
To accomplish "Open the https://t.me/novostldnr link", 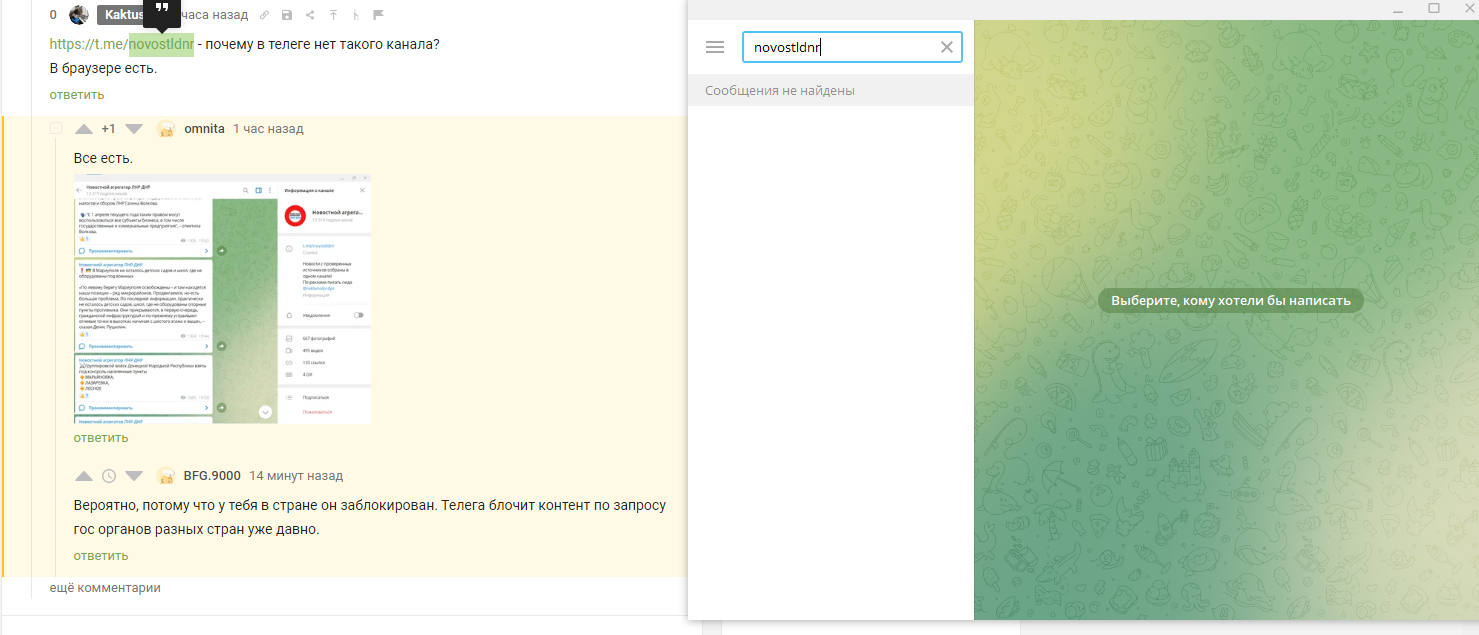I will (x=122, y=44).
